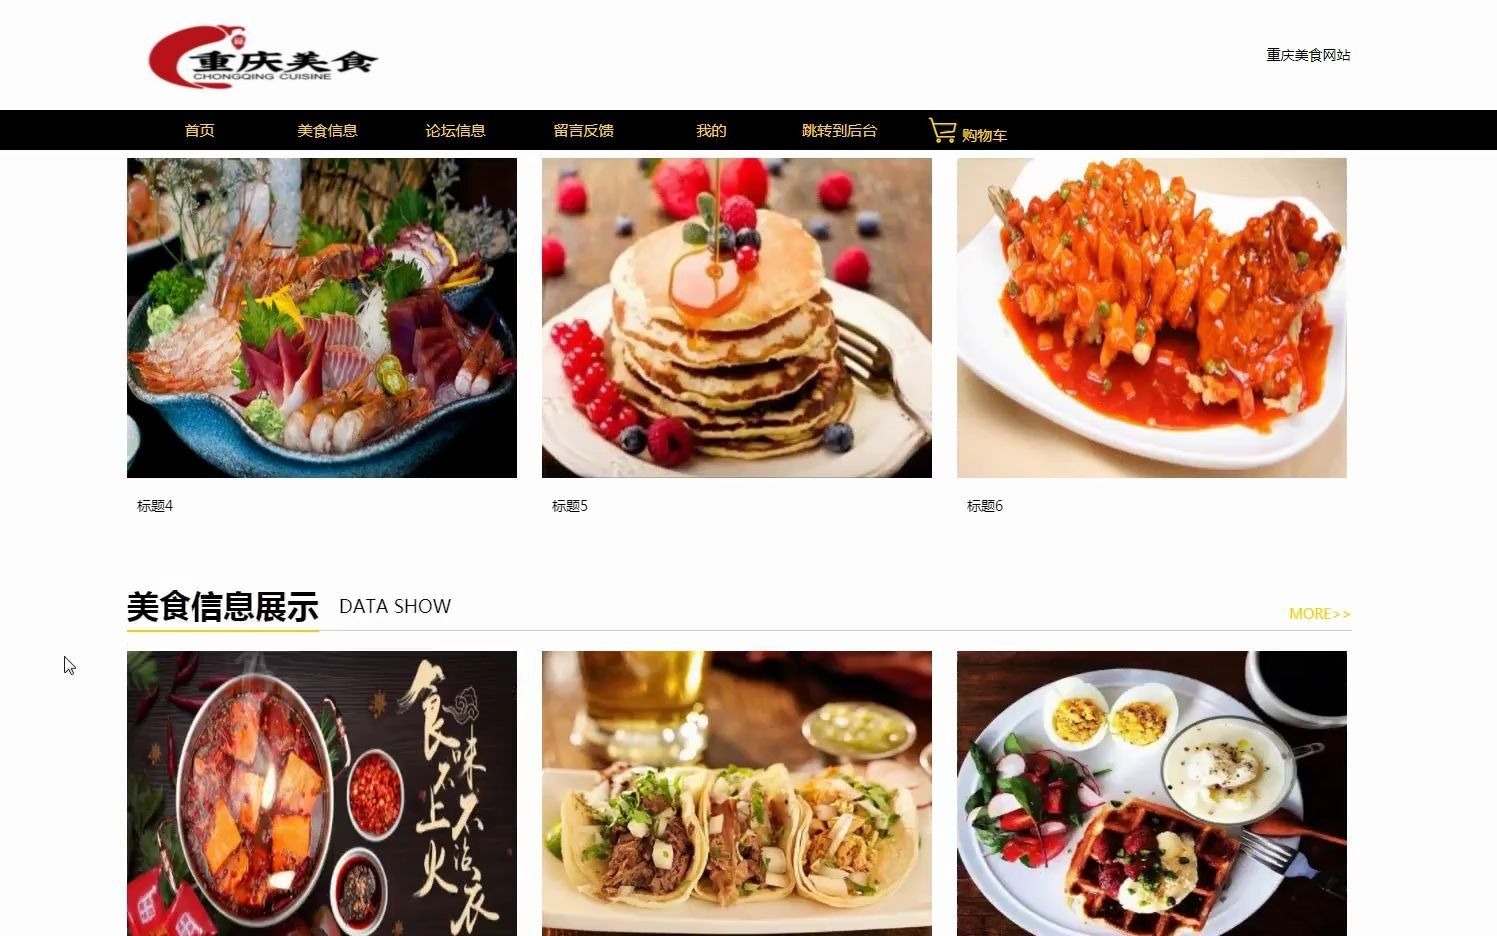
Task: Open 购物车 text link
Action: pos(984,135)
